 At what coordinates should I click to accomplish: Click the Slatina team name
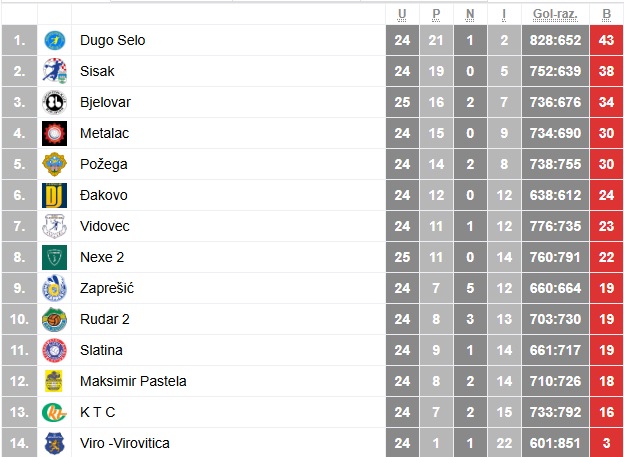(101, 350)
